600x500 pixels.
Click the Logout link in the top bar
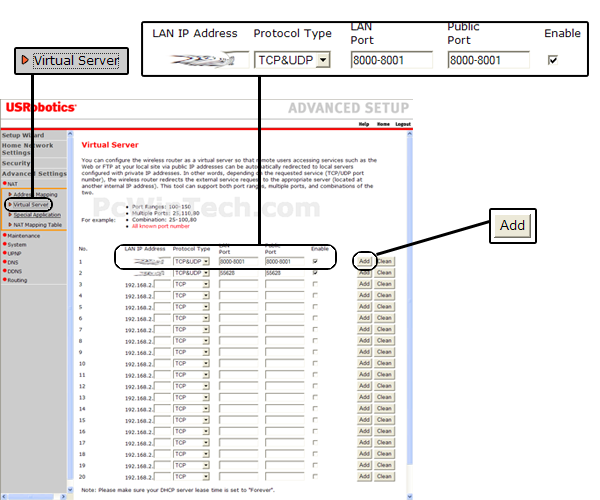coord(402,124)
